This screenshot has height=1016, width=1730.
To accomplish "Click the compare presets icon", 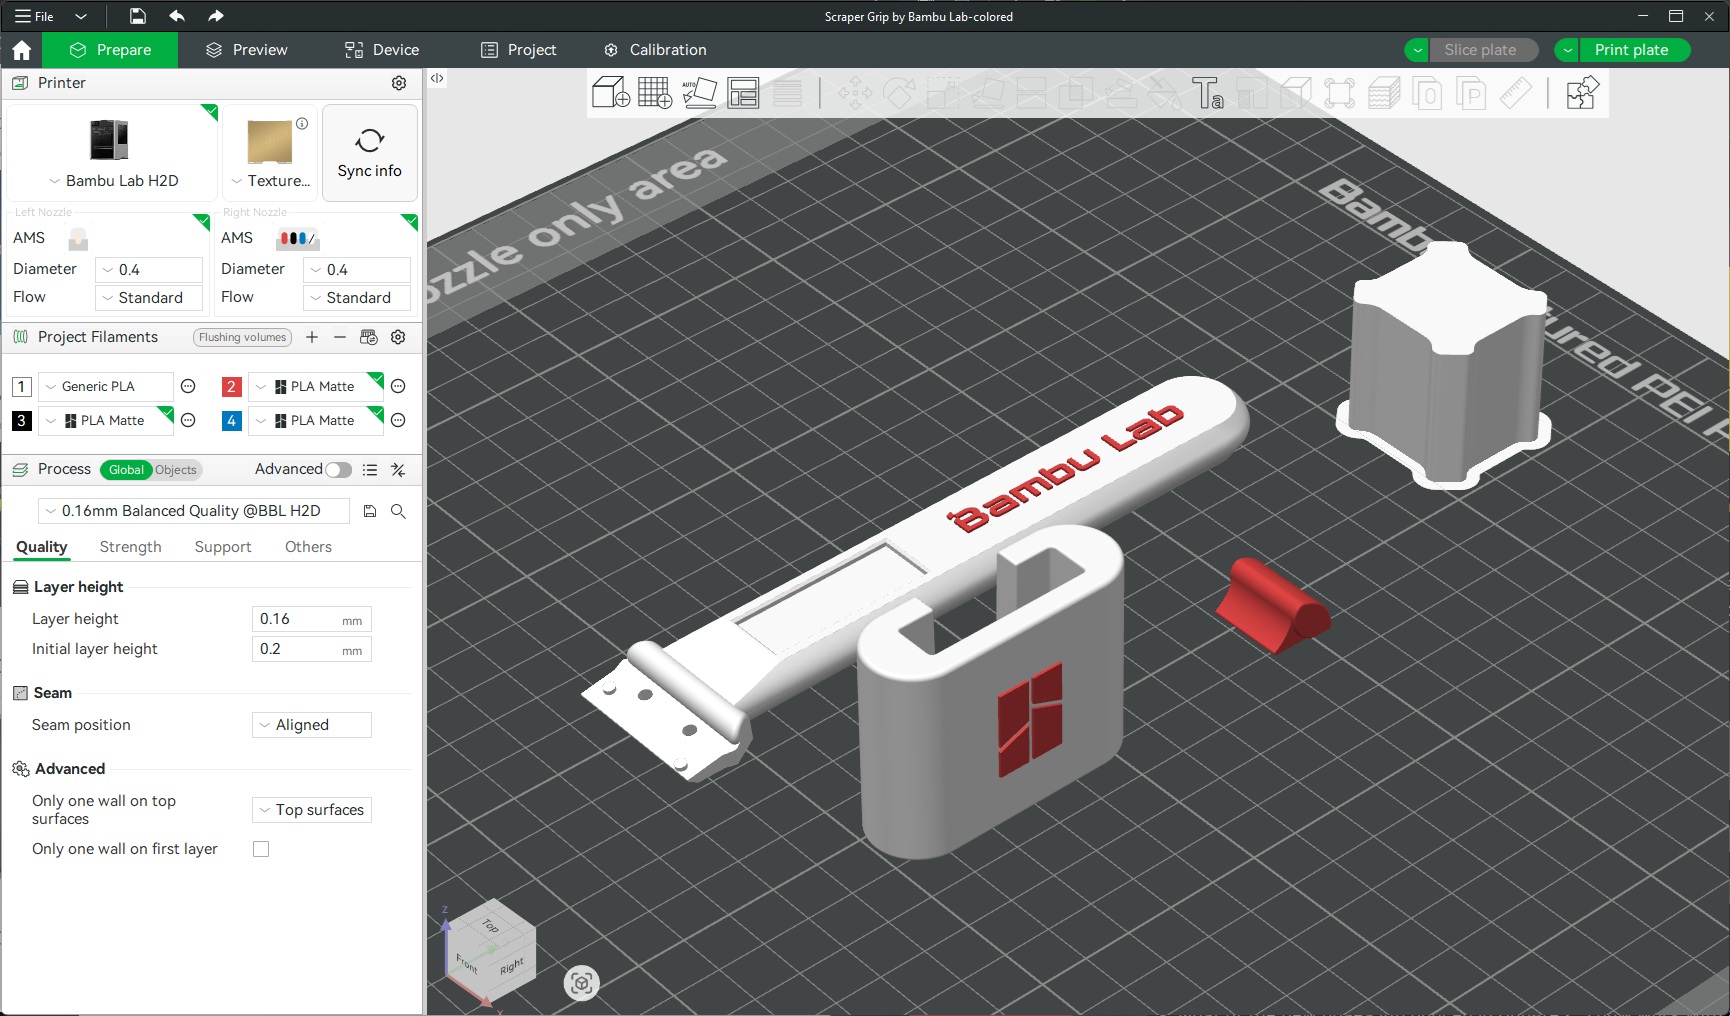I will click(x=398, y=470).
